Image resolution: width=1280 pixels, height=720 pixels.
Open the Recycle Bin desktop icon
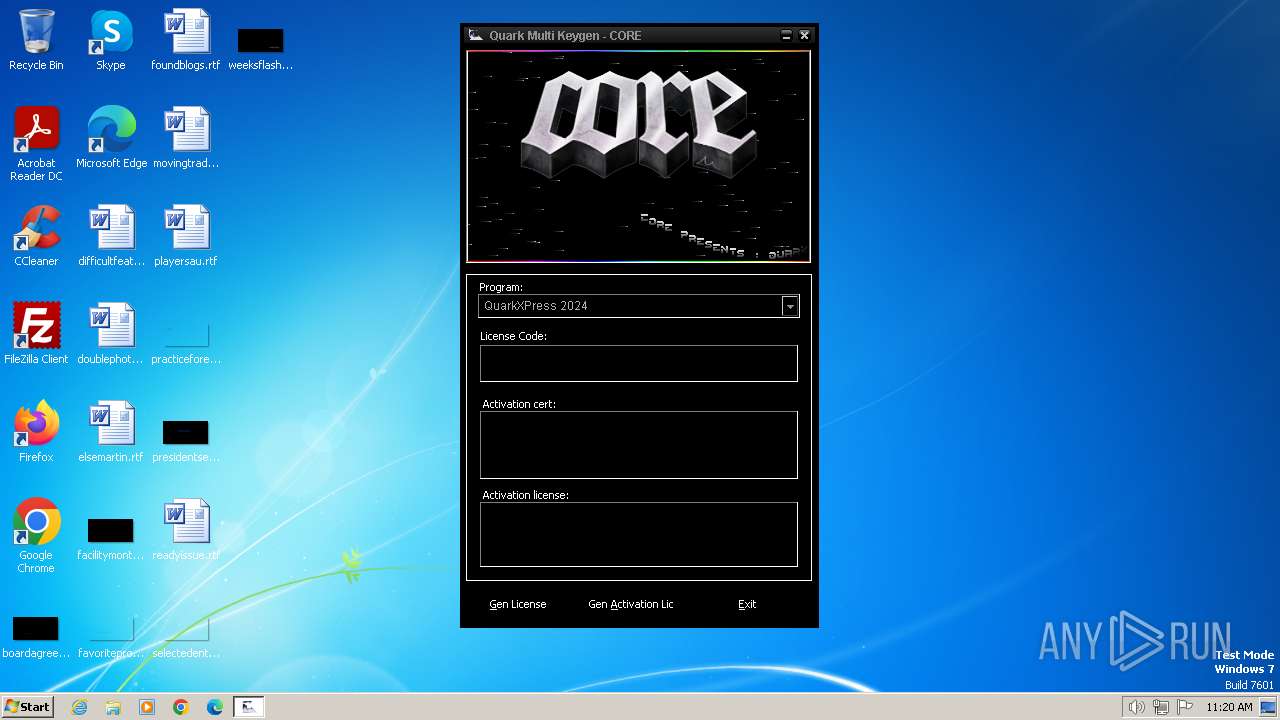click(36, 40)
